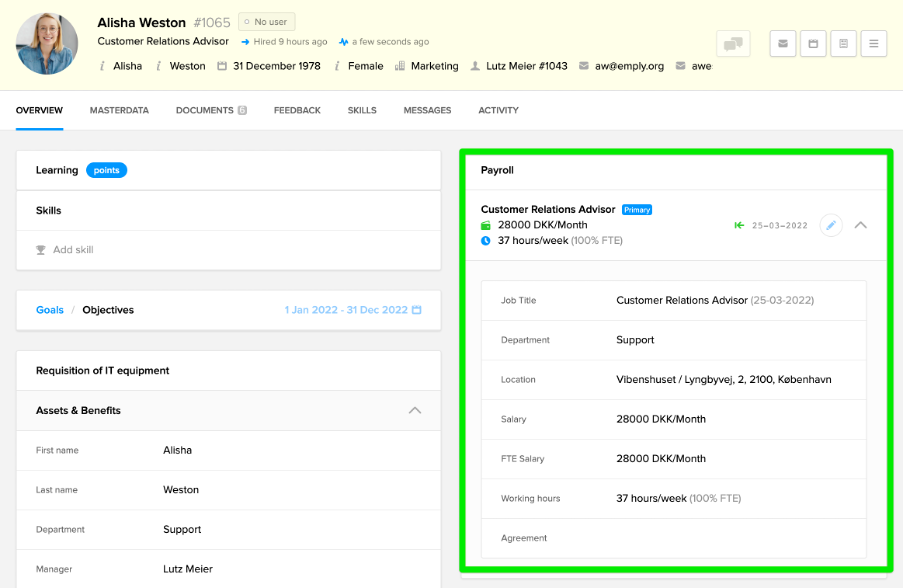Click Add skill
This screenshot has width=904, height=588.
tap(73, 250)
